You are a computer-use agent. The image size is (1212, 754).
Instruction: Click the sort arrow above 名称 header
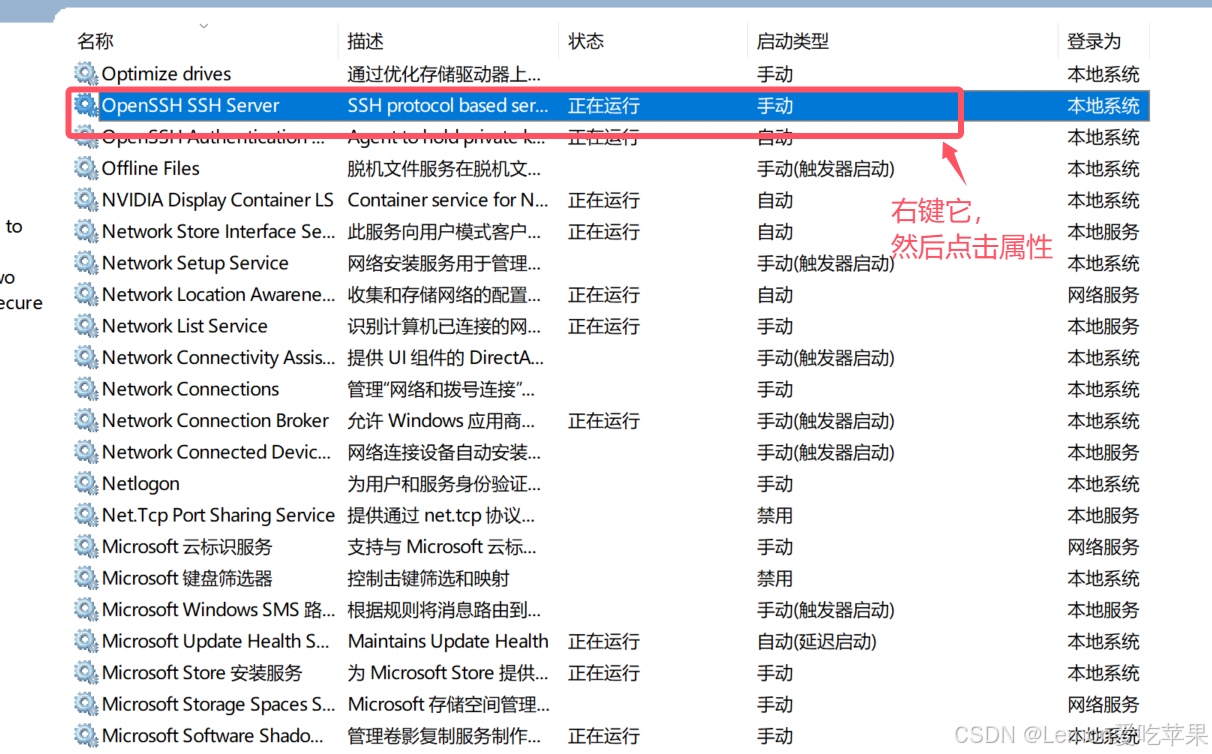click(204, 25)
